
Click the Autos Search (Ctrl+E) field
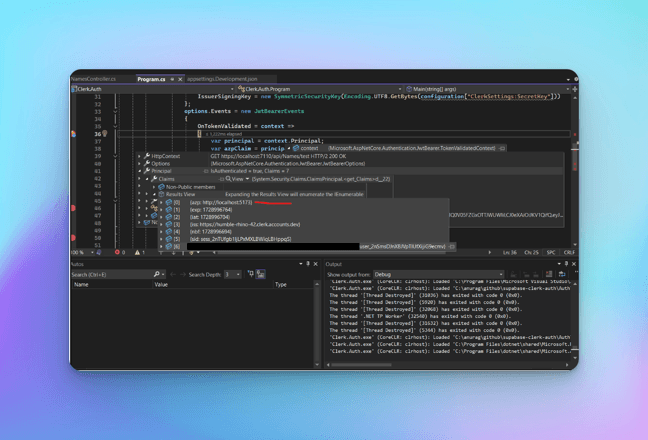point(112,274)
